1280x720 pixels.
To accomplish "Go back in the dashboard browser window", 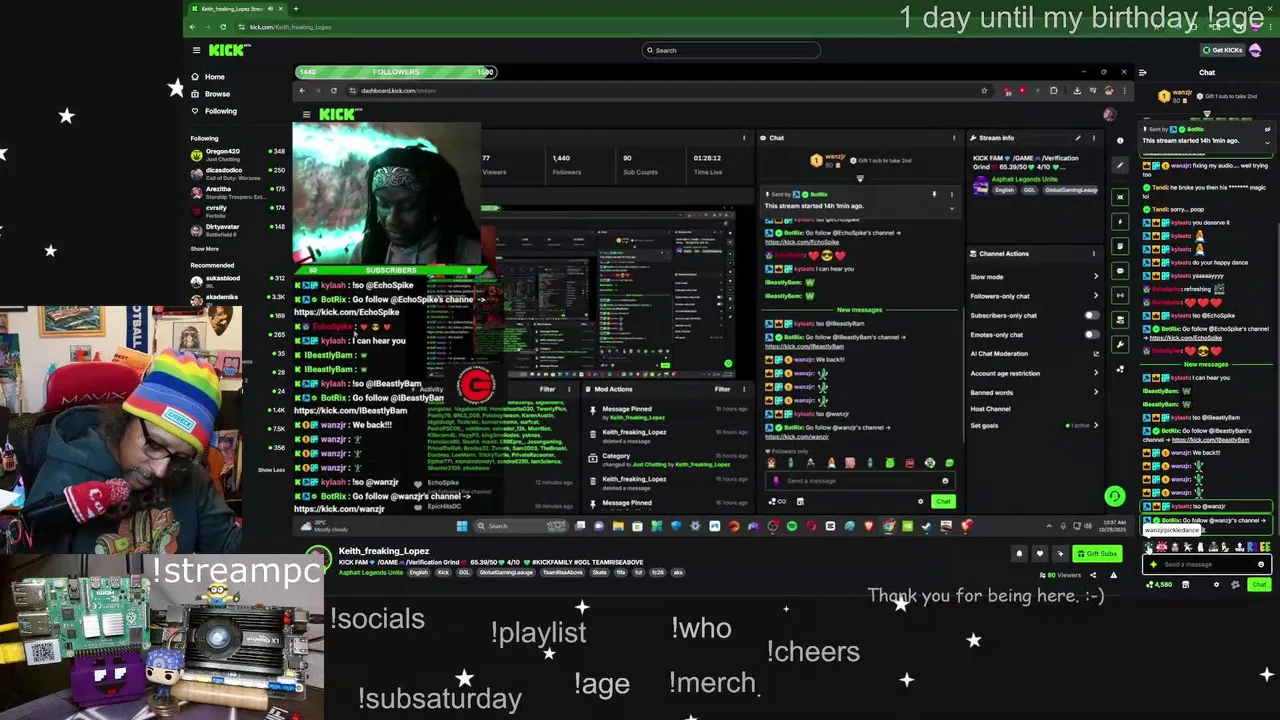I will tap(302, 91).
